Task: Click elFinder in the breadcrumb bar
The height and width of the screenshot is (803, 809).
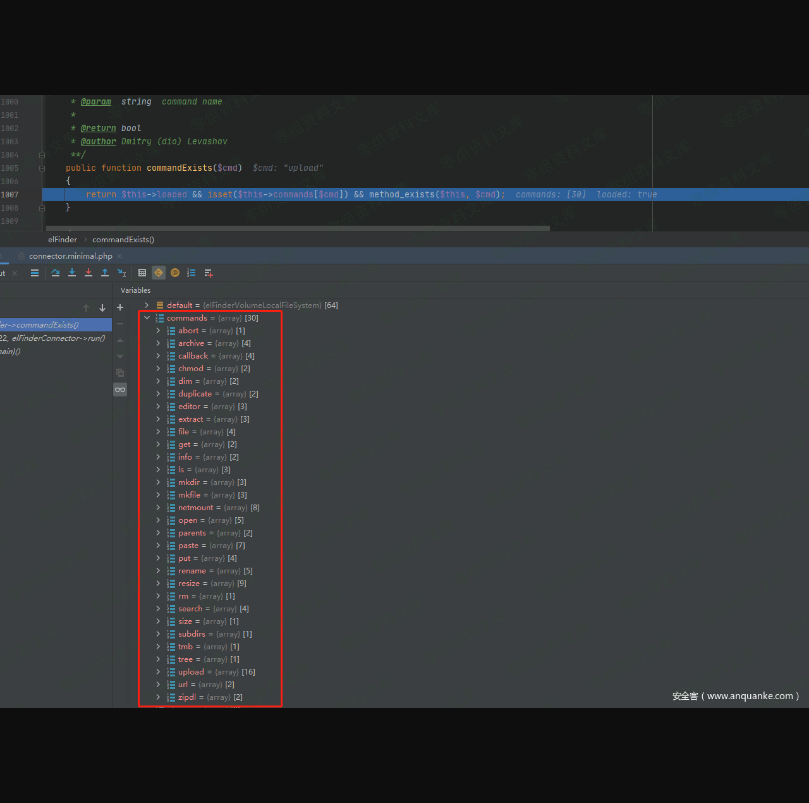Action: click(62, 240)
